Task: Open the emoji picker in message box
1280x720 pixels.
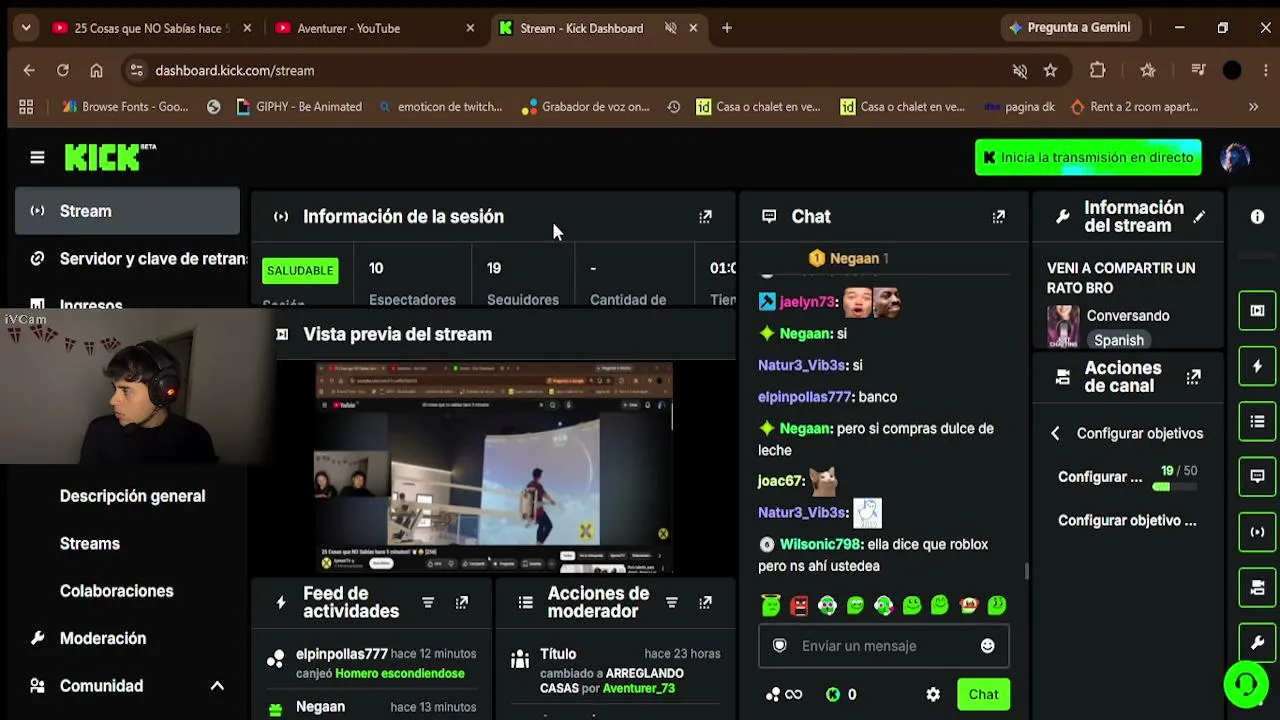Action: click(x=987, y=646)
